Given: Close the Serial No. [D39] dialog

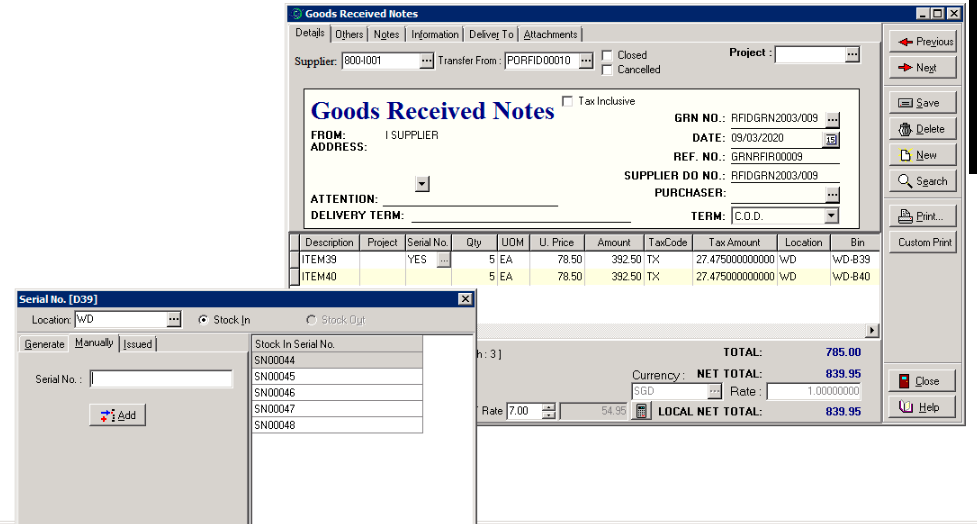Looking at the screenshot, I should [x=465, y=299].
